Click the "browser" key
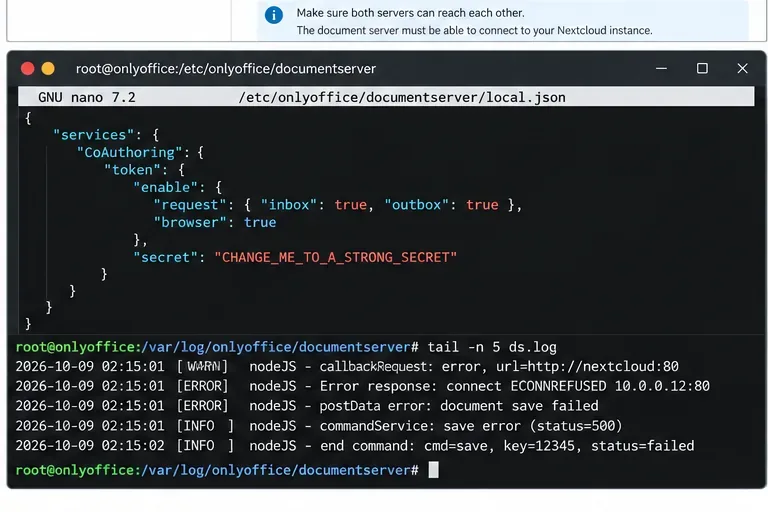Viewport: 768px width, 512px height. (190, 222)
